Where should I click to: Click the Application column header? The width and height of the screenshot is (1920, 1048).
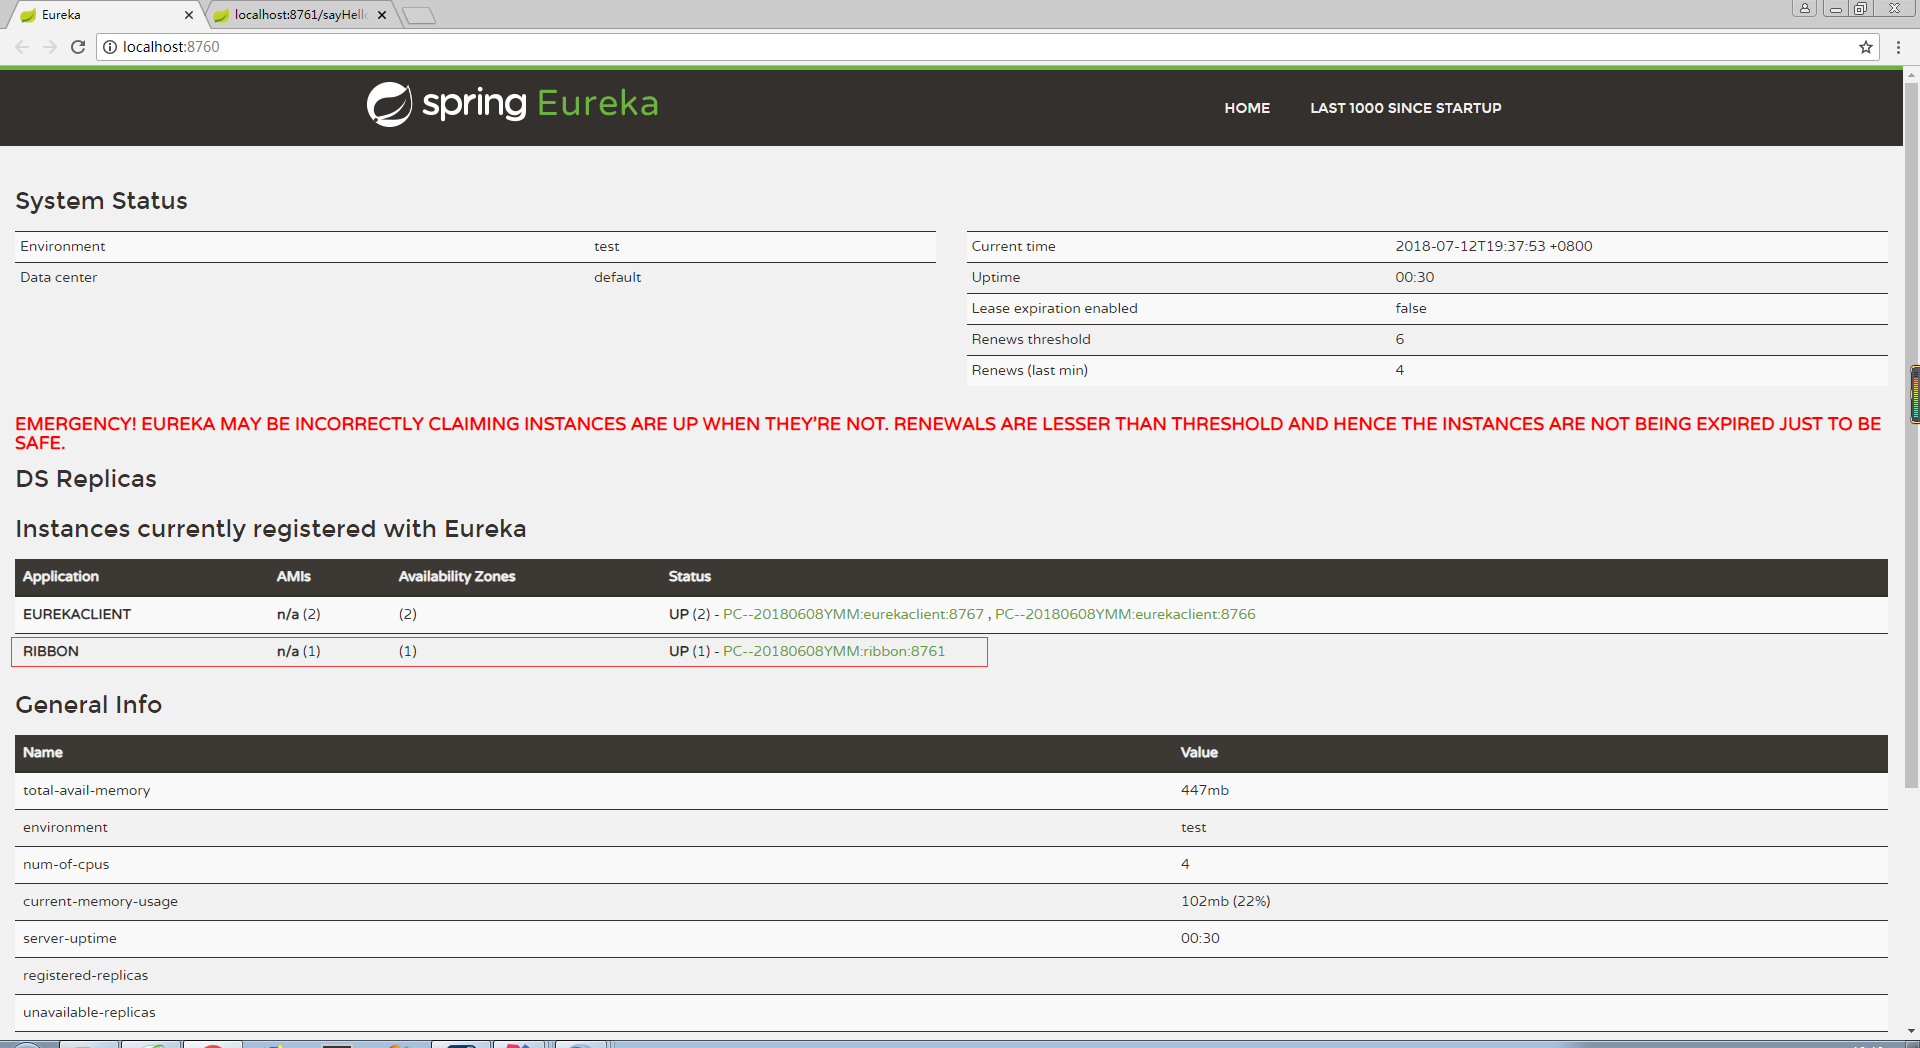(x=61, y=577)
